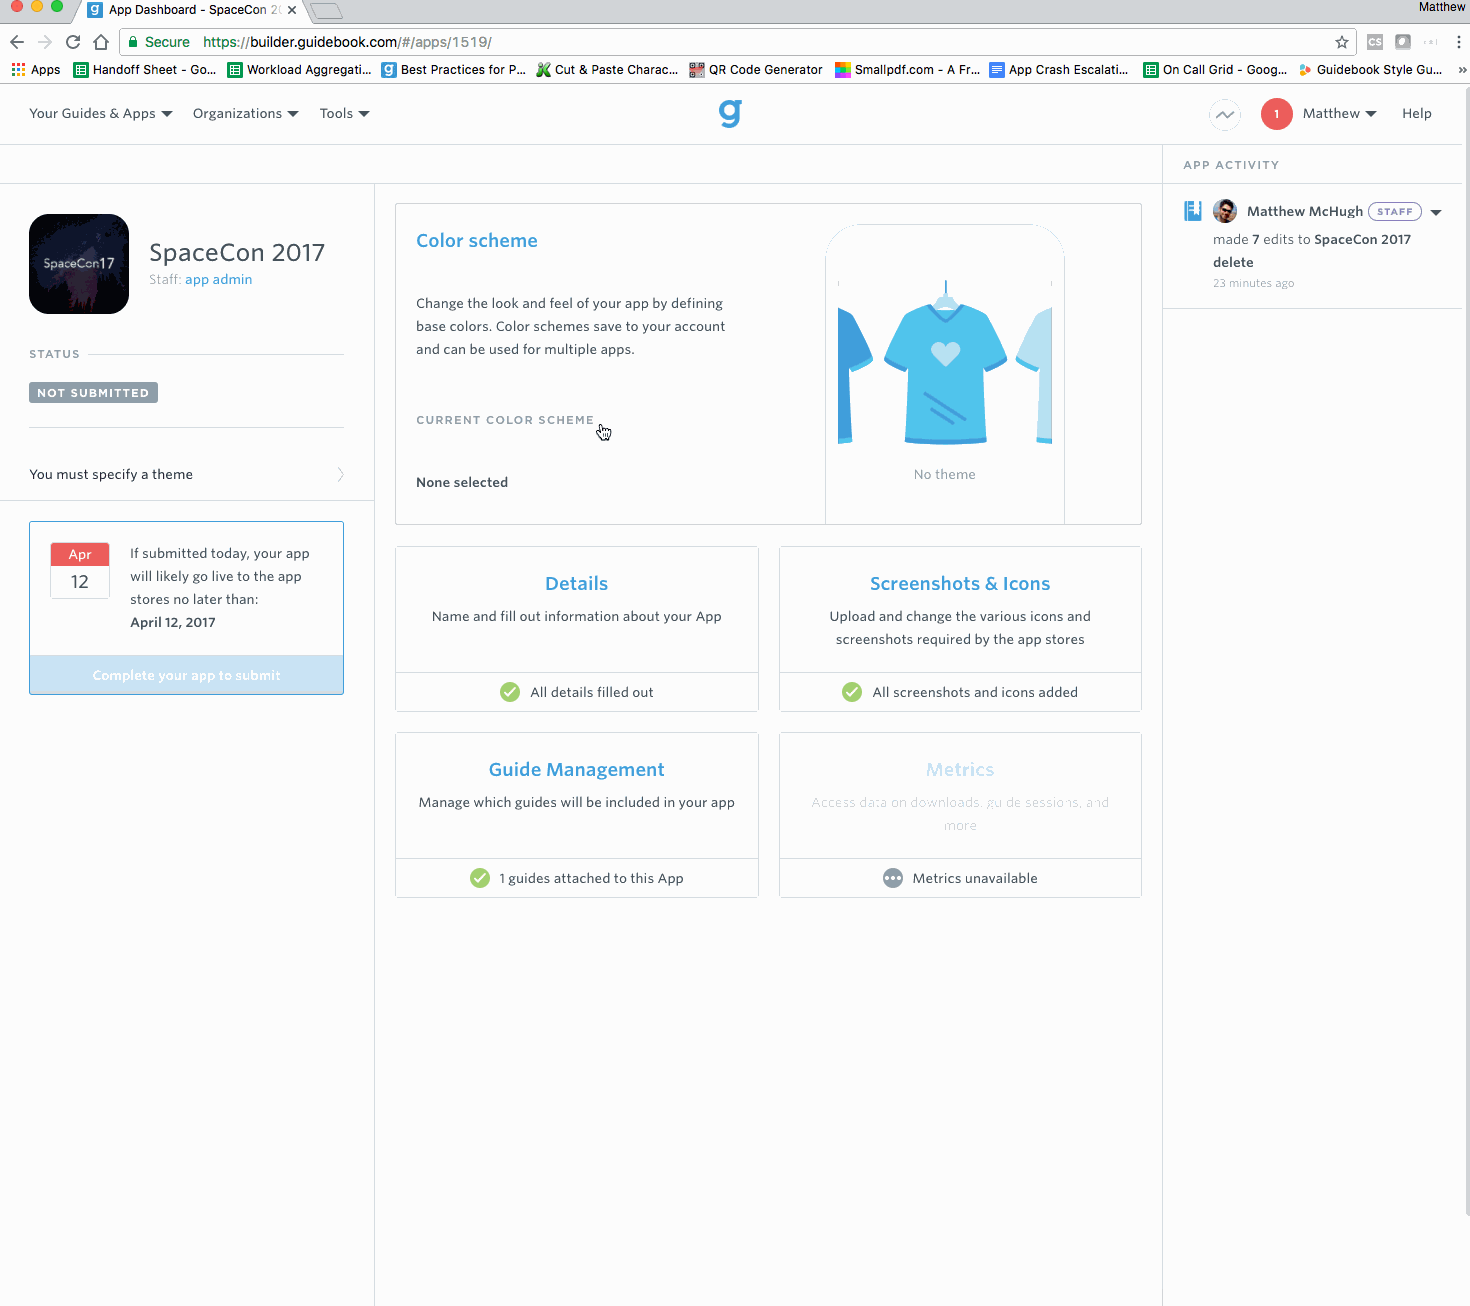The image size is (1470, 1306).
Task: Click the green checkmark for guides attached
Action: tap(480, 878)
